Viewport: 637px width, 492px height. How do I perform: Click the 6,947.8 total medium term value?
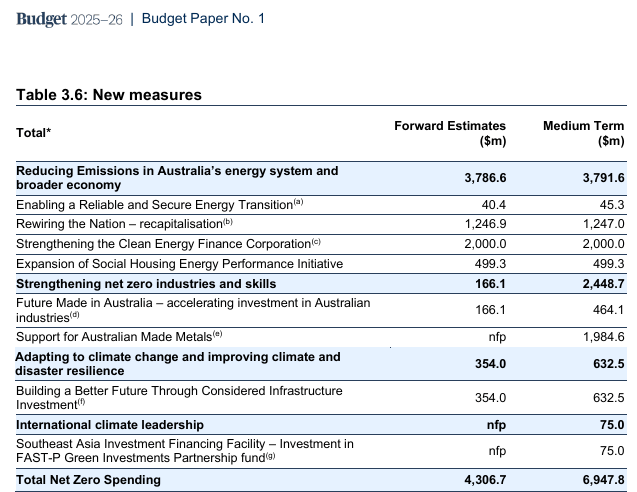click(603, 480)
